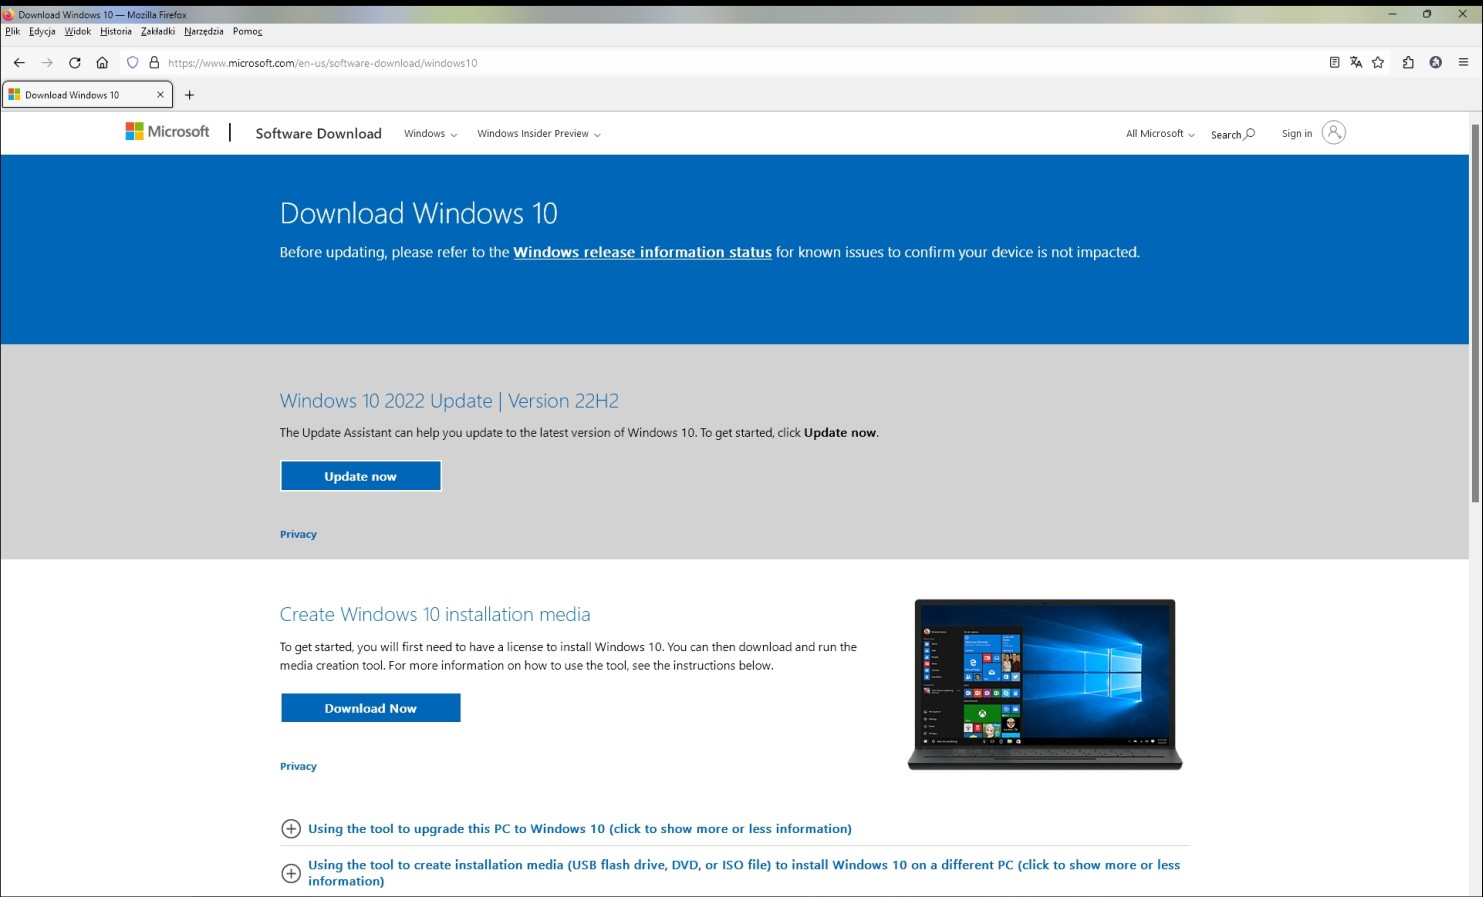The height and width of the screenshot is (897, 1483).
Task: Open Privacy link under Download Now
Action: click(x=298, y=766)
